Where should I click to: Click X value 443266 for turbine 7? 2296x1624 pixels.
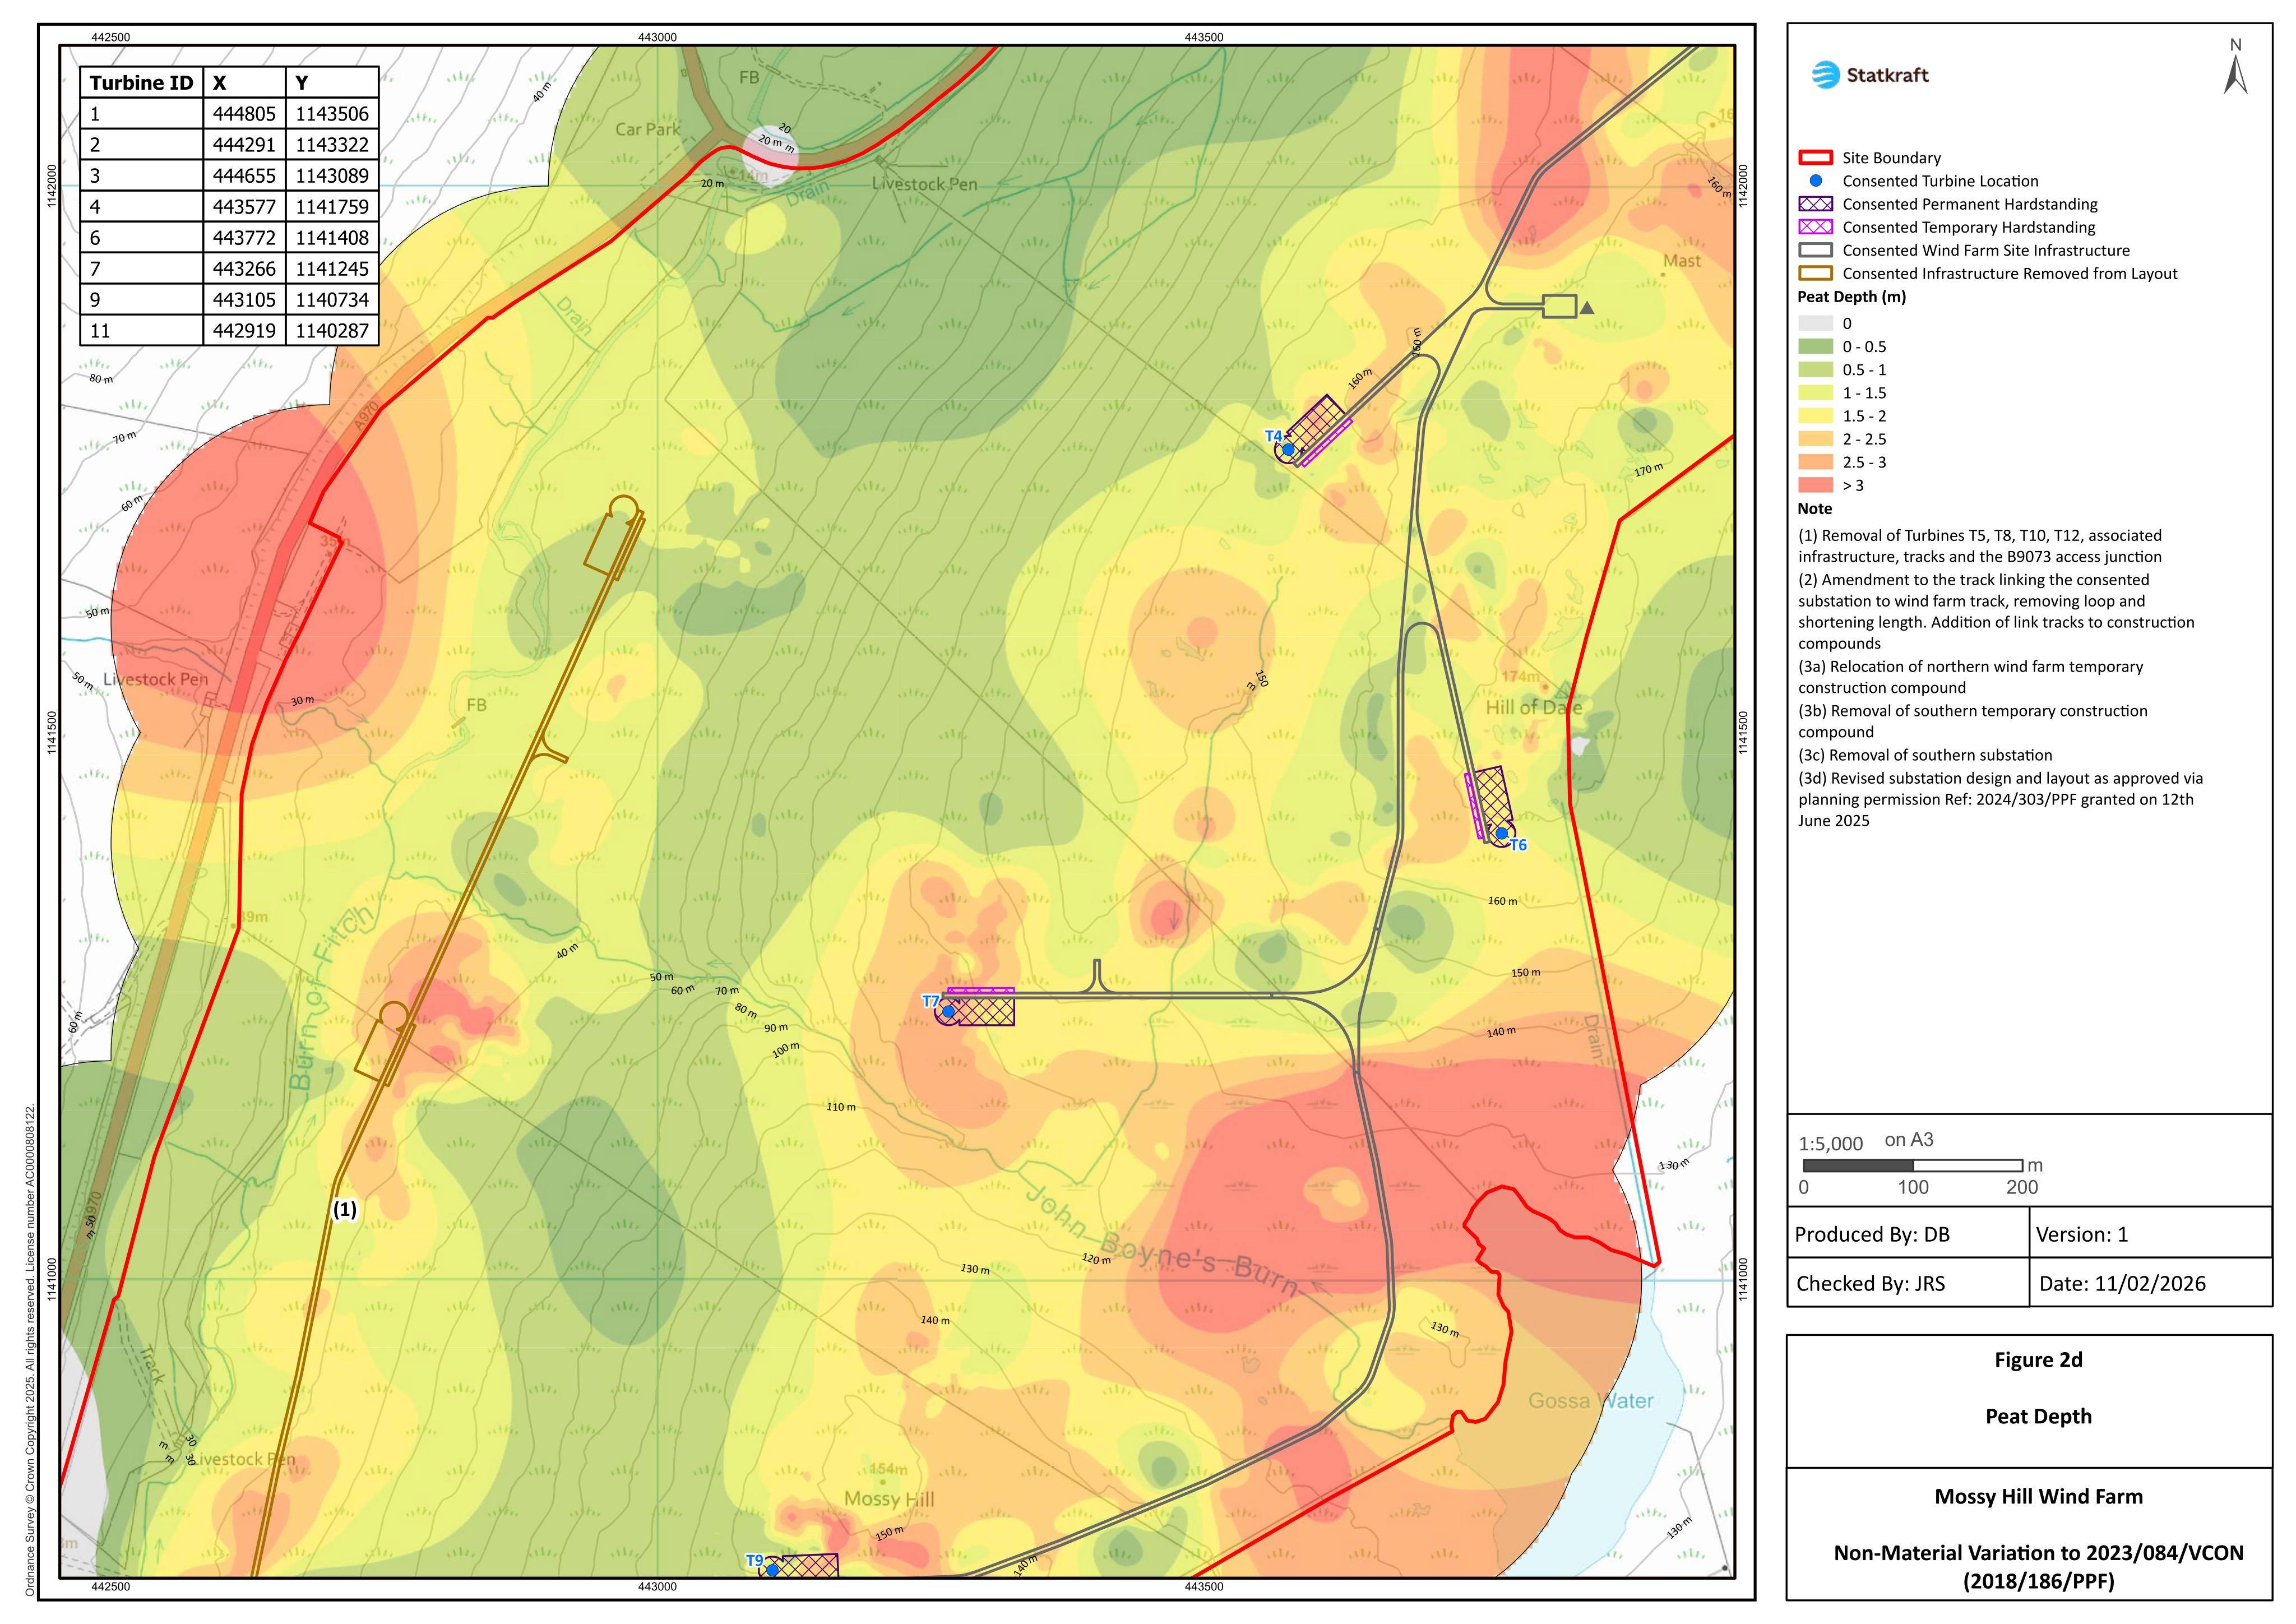click(x=244, y=269)
